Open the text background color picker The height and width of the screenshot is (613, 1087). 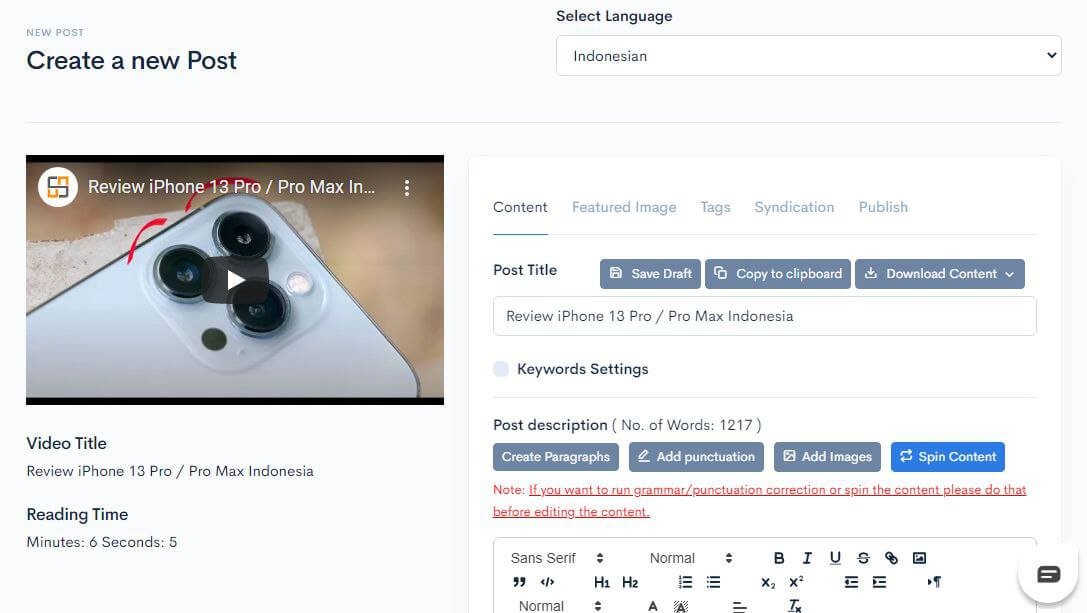coord(681,606)
